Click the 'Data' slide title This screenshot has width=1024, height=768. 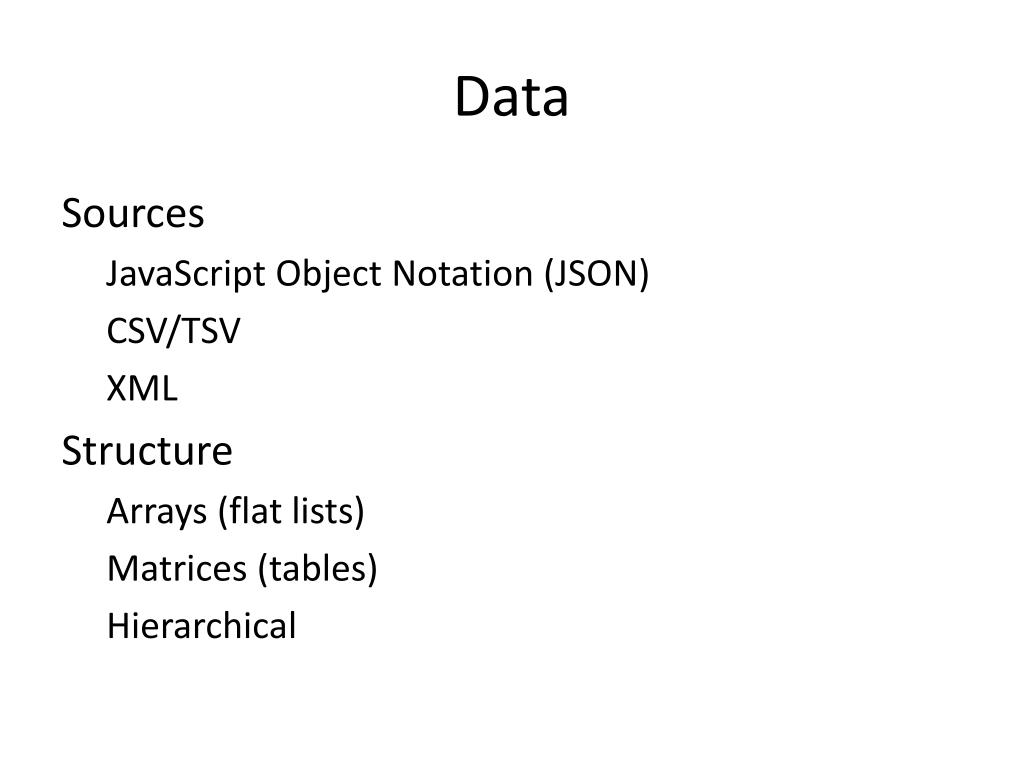pos(511,97)
